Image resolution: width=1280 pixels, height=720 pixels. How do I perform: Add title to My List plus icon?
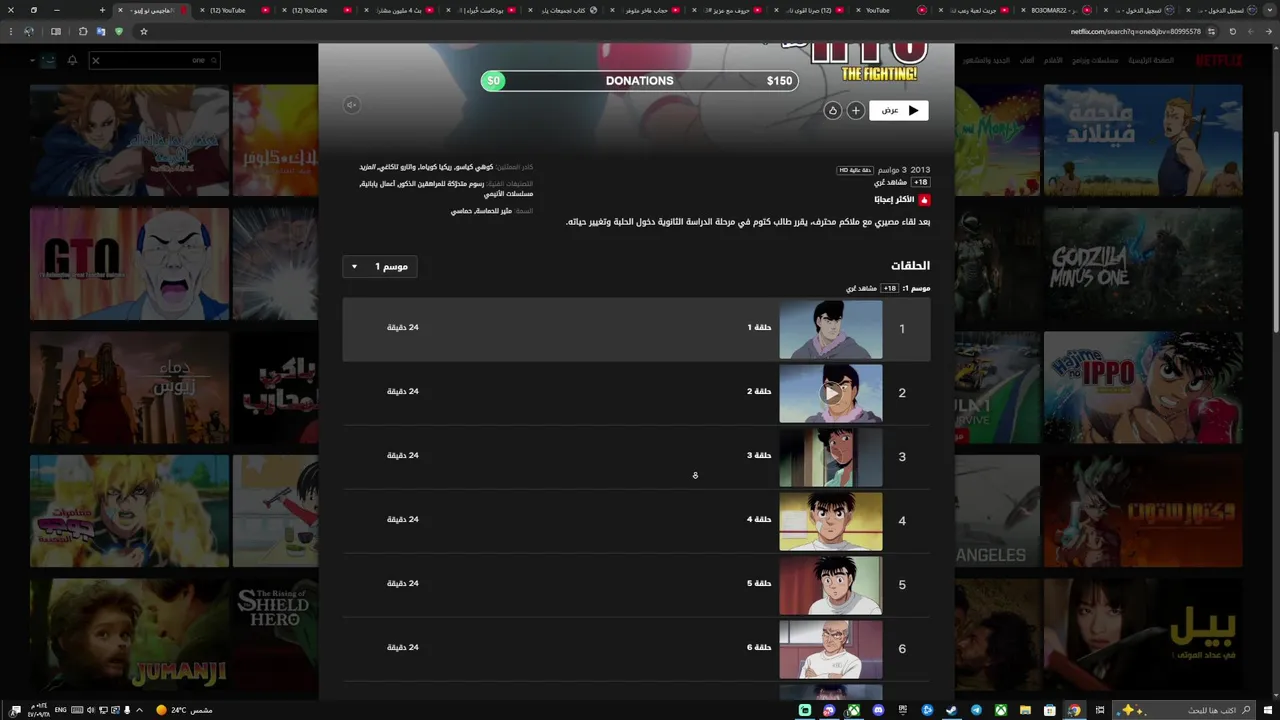[856, 110]
